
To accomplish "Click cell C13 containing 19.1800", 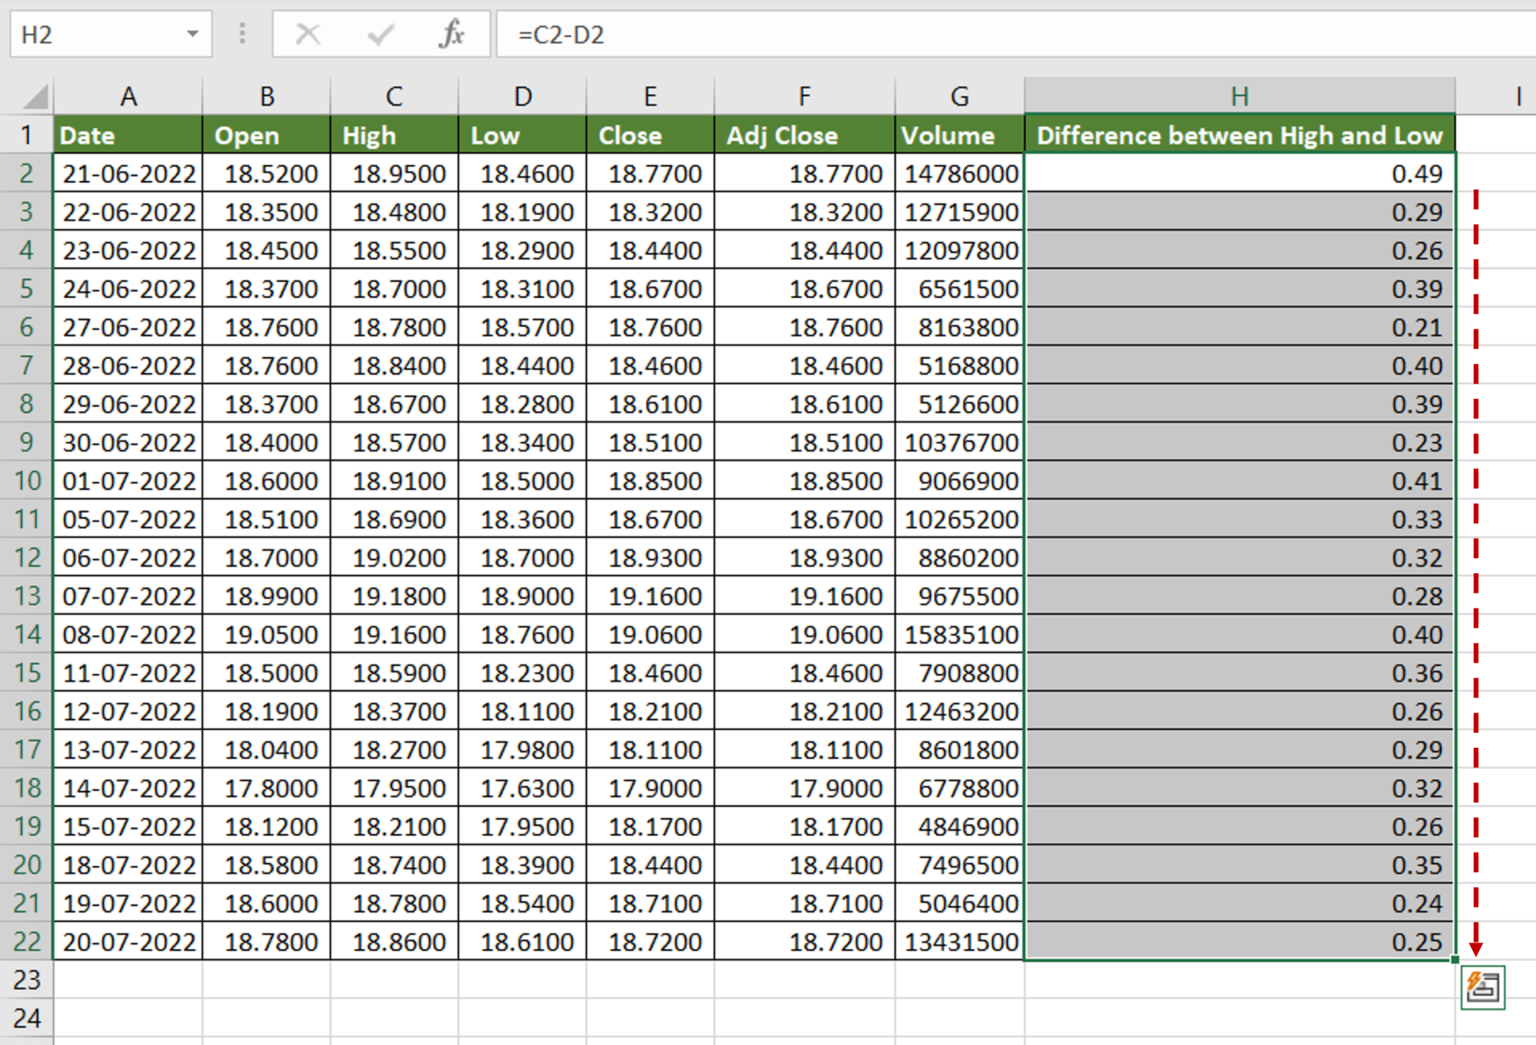I will [393, 596].
